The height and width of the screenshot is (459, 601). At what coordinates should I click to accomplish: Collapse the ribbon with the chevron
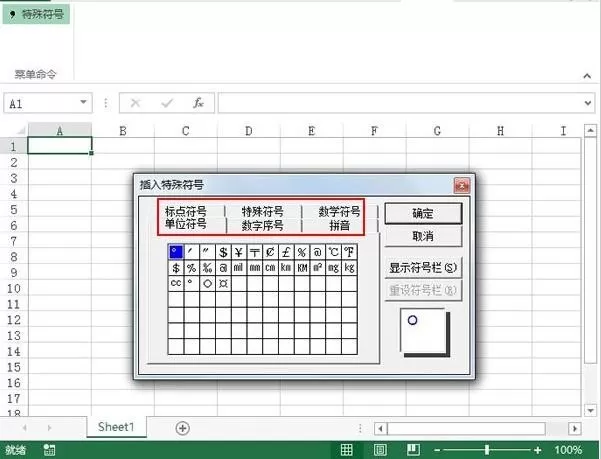(x=587, y=76)
